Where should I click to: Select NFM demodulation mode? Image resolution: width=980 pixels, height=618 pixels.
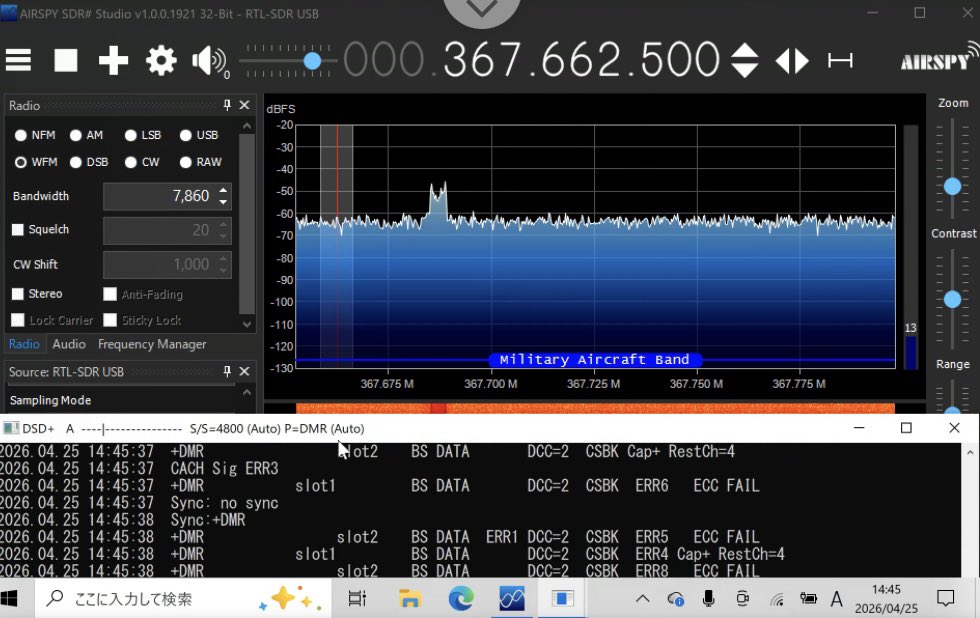click(21, 135)
